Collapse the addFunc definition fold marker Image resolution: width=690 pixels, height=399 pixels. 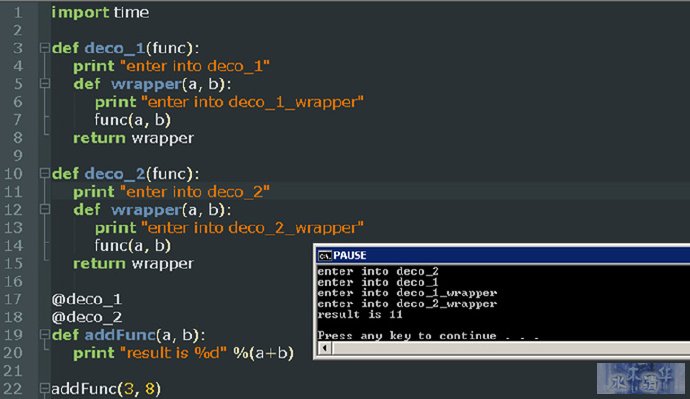click(x=44, y=335)
